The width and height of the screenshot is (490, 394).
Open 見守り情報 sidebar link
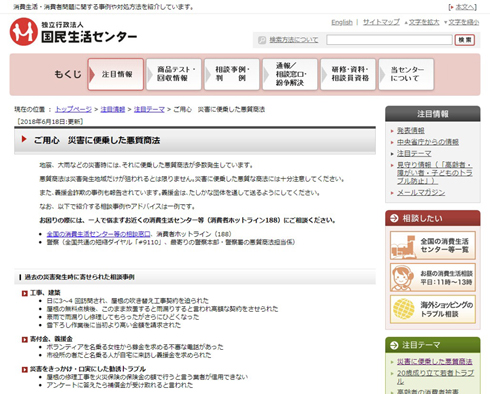pyautogui.click(x=435, y=173)
